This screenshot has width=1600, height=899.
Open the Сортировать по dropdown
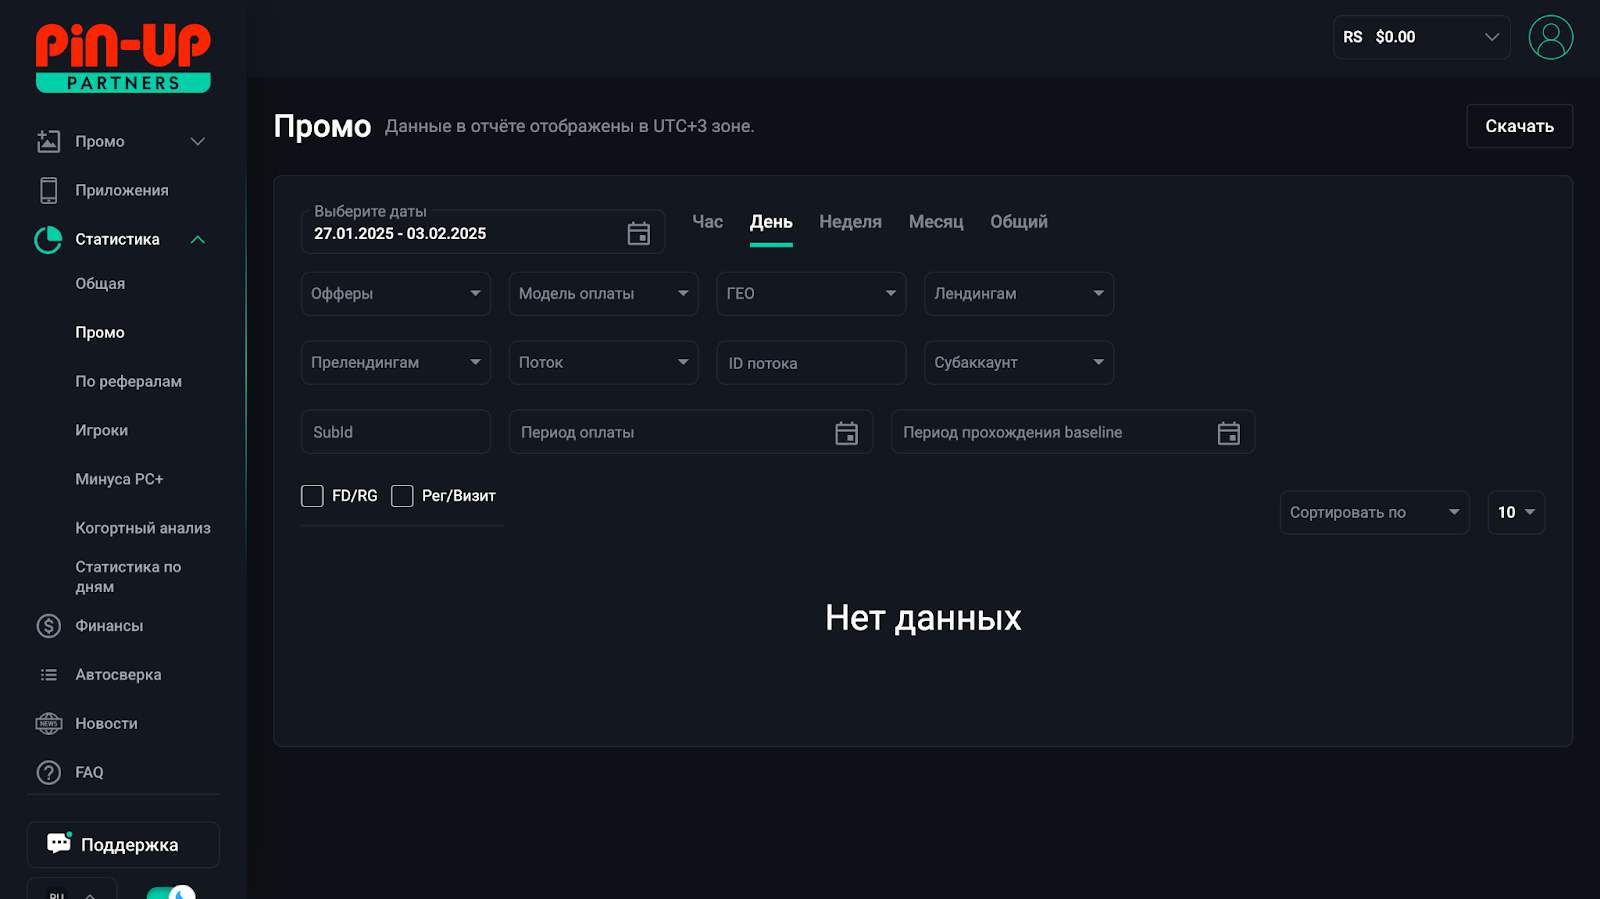click(1373, 513)
